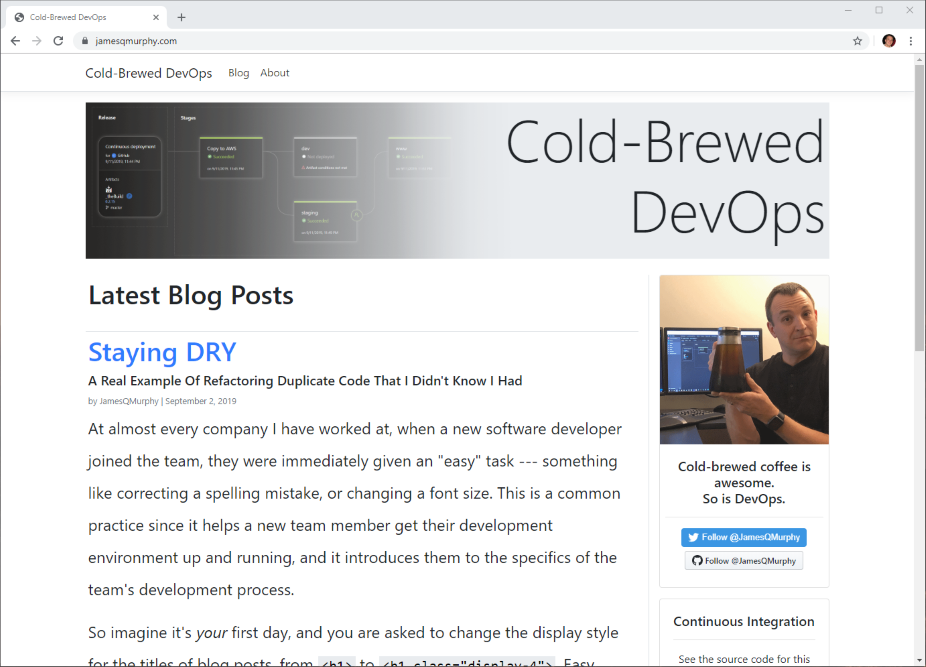Open the Staying DRY blog post

(x=162, y=352)
